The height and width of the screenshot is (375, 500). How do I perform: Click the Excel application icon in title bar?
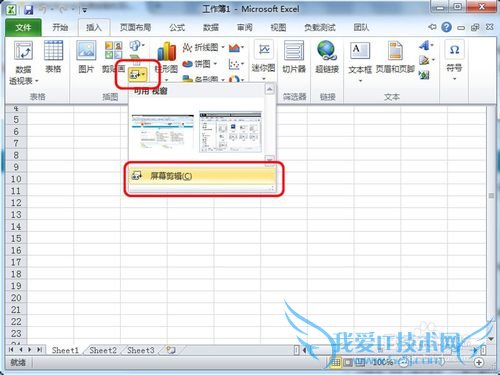11,10
